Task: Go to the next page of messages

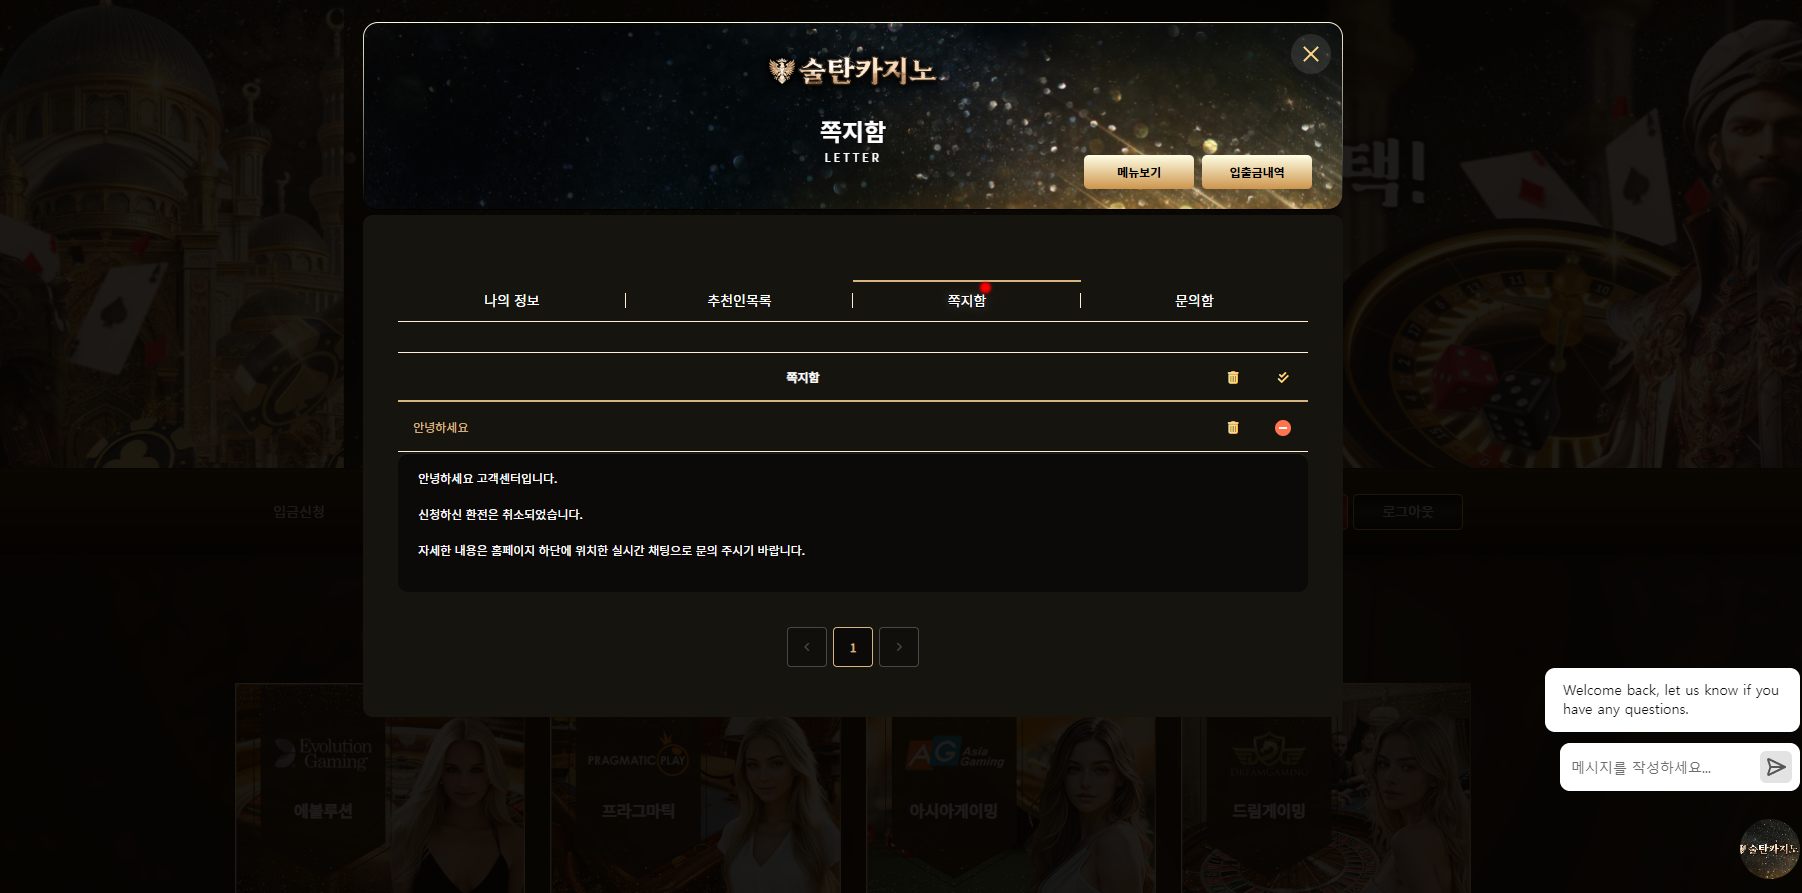Action: 899,647
